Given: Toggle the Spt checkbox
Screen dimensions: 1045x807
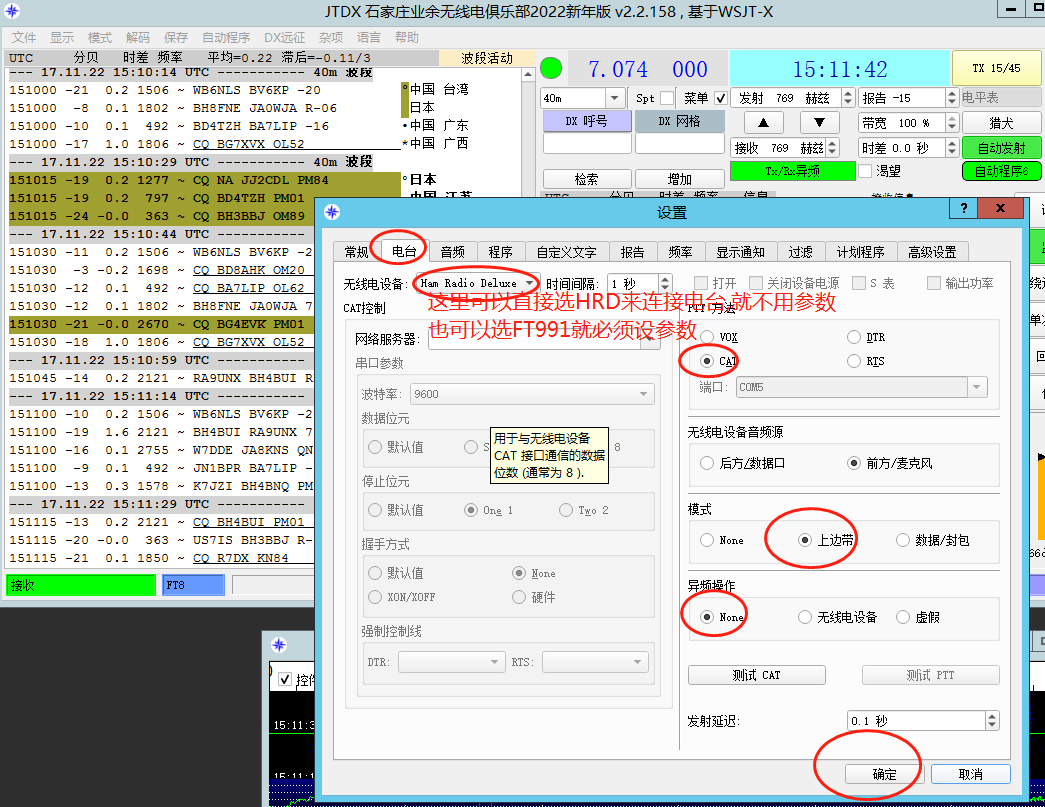Looking at the screenshot, I should (x=667, y=98).
